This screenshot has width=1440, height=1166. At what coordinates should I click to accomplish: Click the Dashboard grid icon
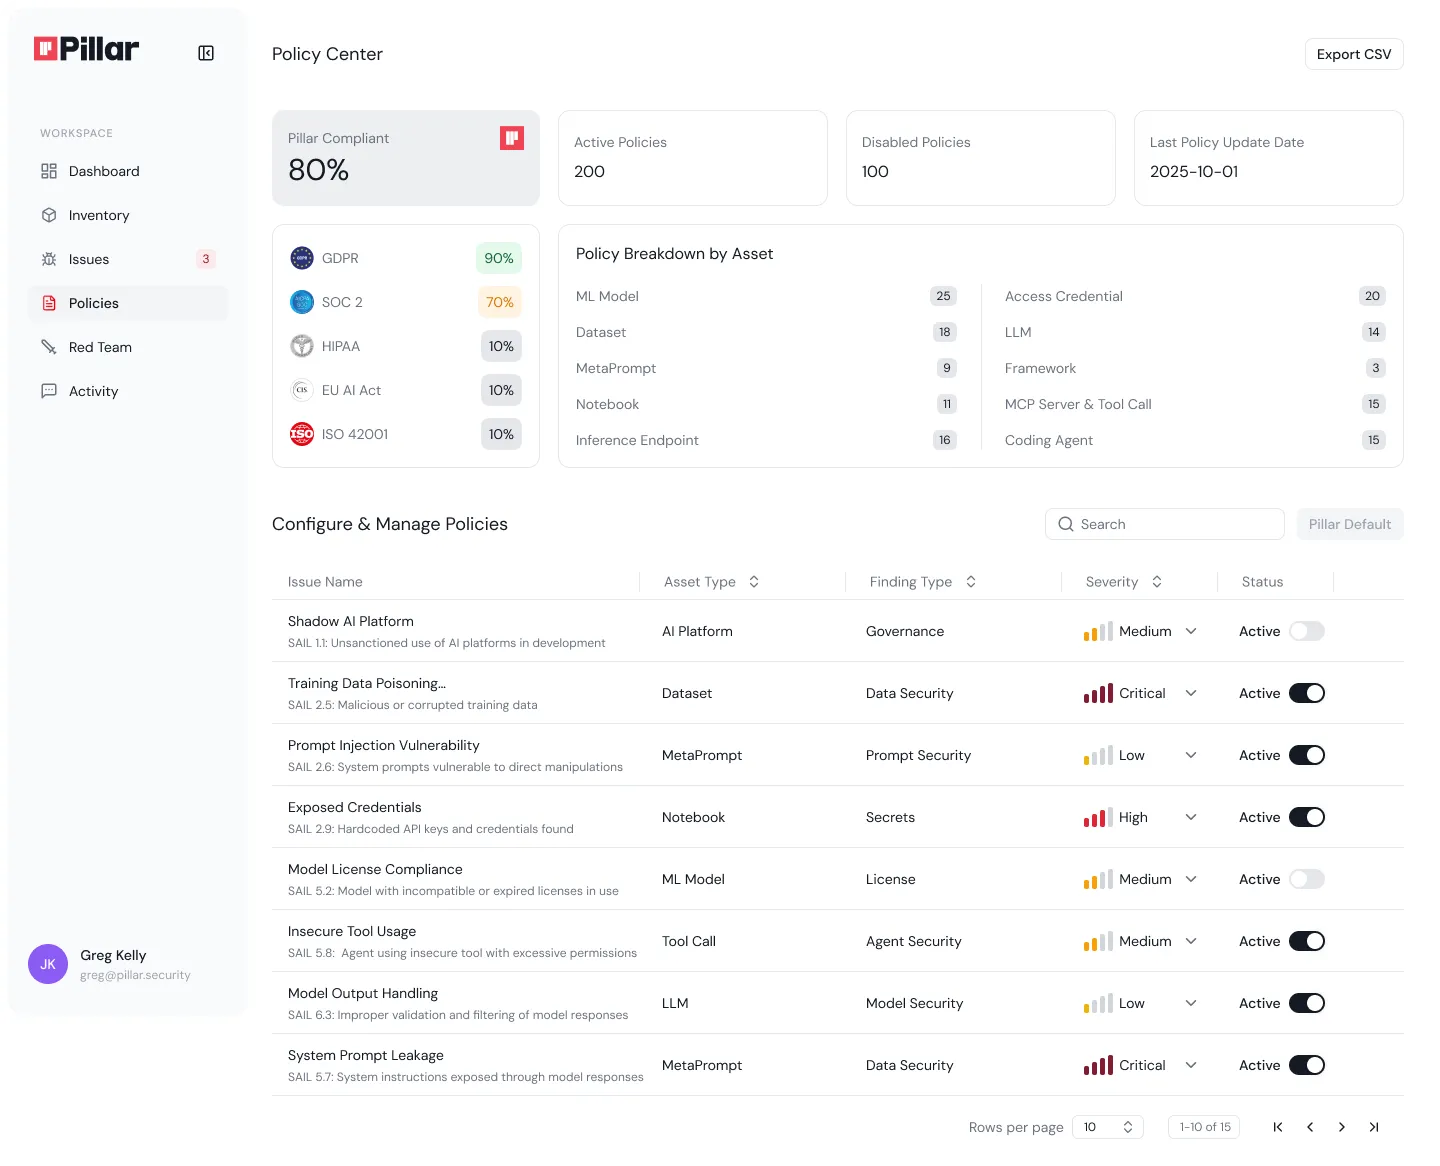click(49, 171)
